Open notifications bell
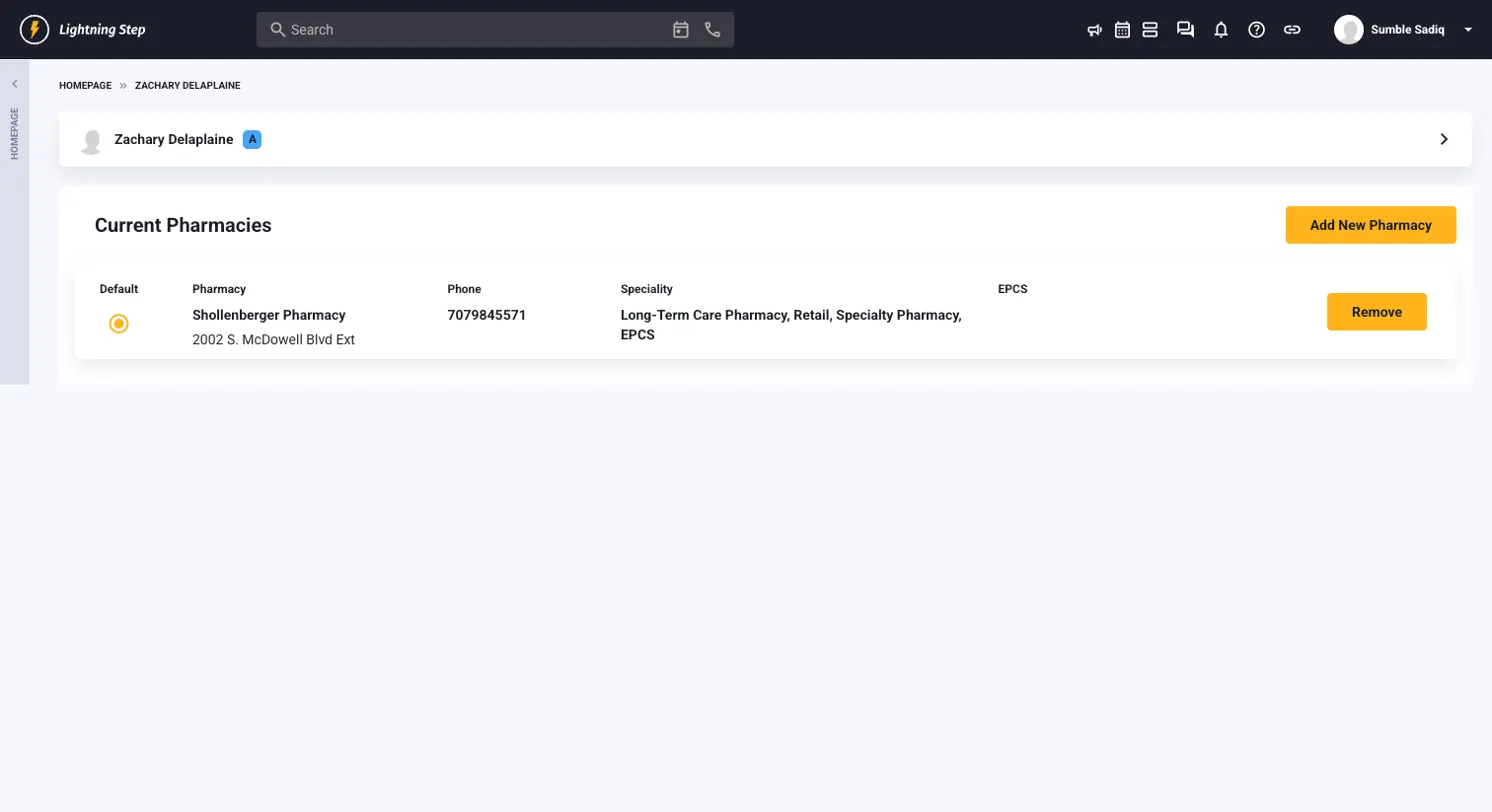This screenshot has width=1492, height=812. 1221,30
